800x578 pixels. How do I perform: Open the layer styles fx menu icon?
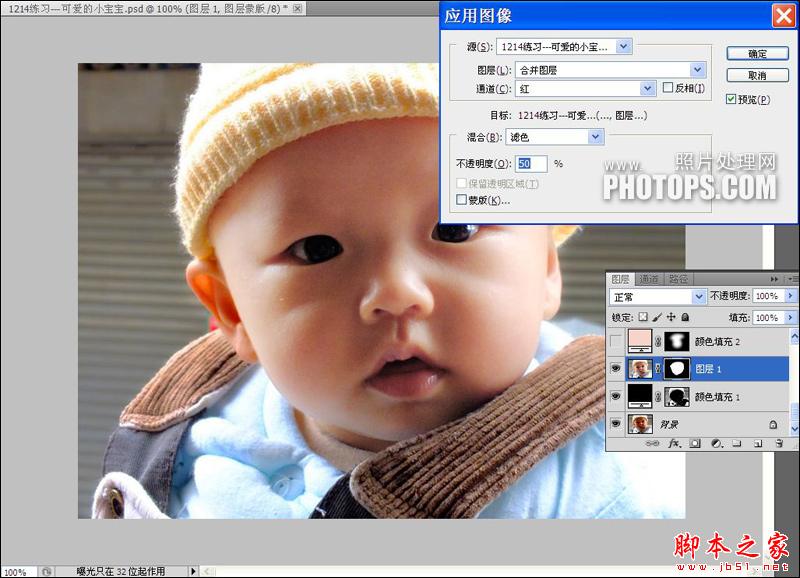674,443
